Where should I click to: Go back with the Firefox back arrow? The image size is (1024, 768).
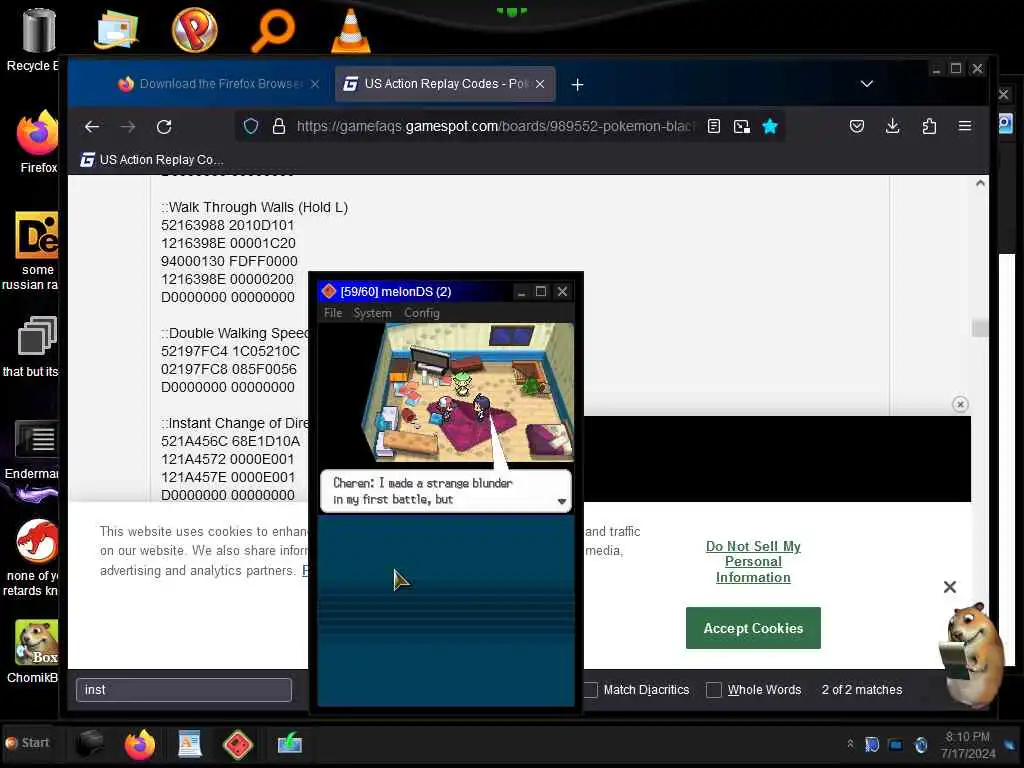(92, 127)
